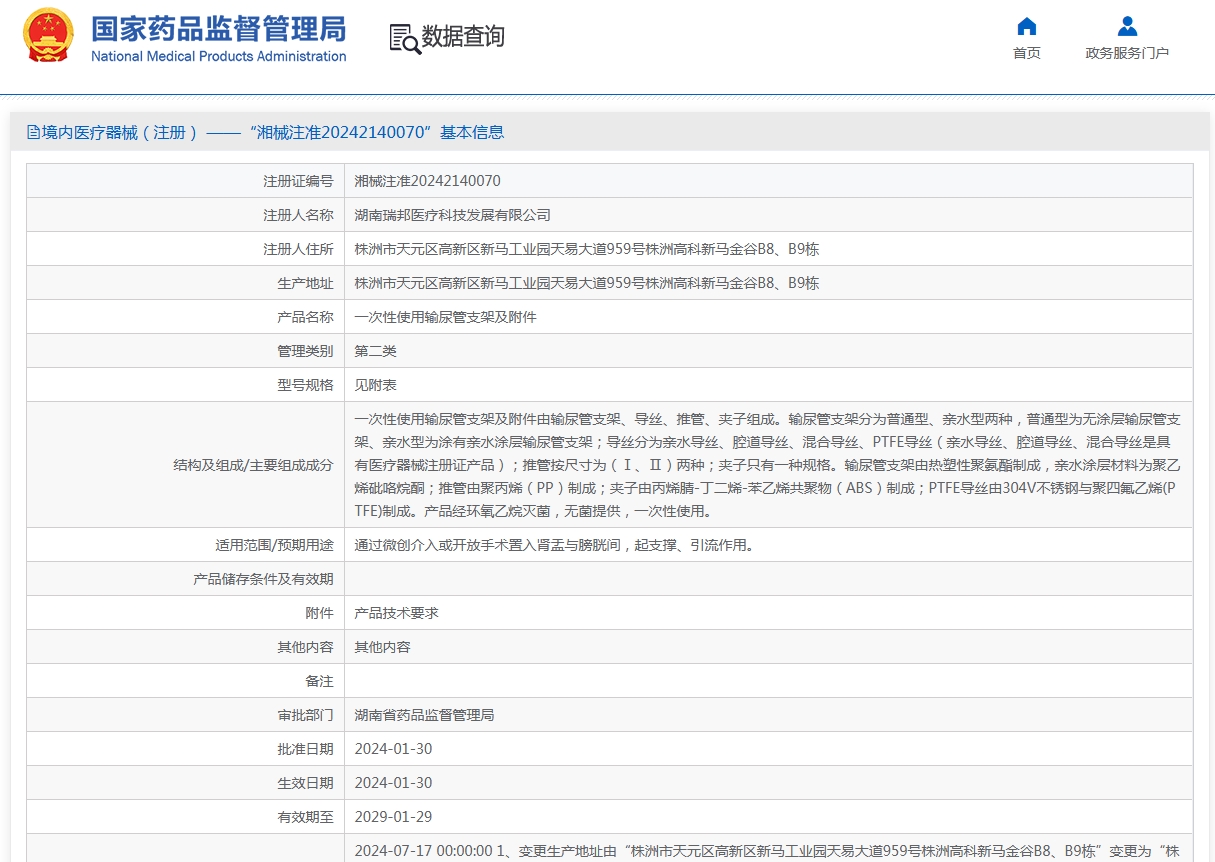Click the 批准日期 label cell

pos(185,749)
